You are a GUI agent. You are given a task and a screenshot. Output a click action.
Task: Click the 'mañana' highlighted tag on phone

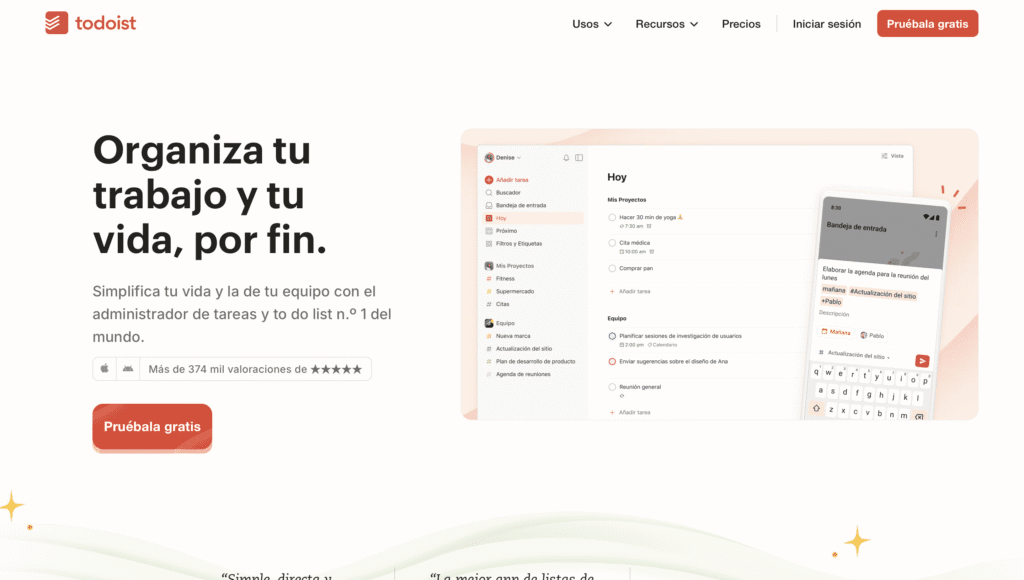pos(833,289)
